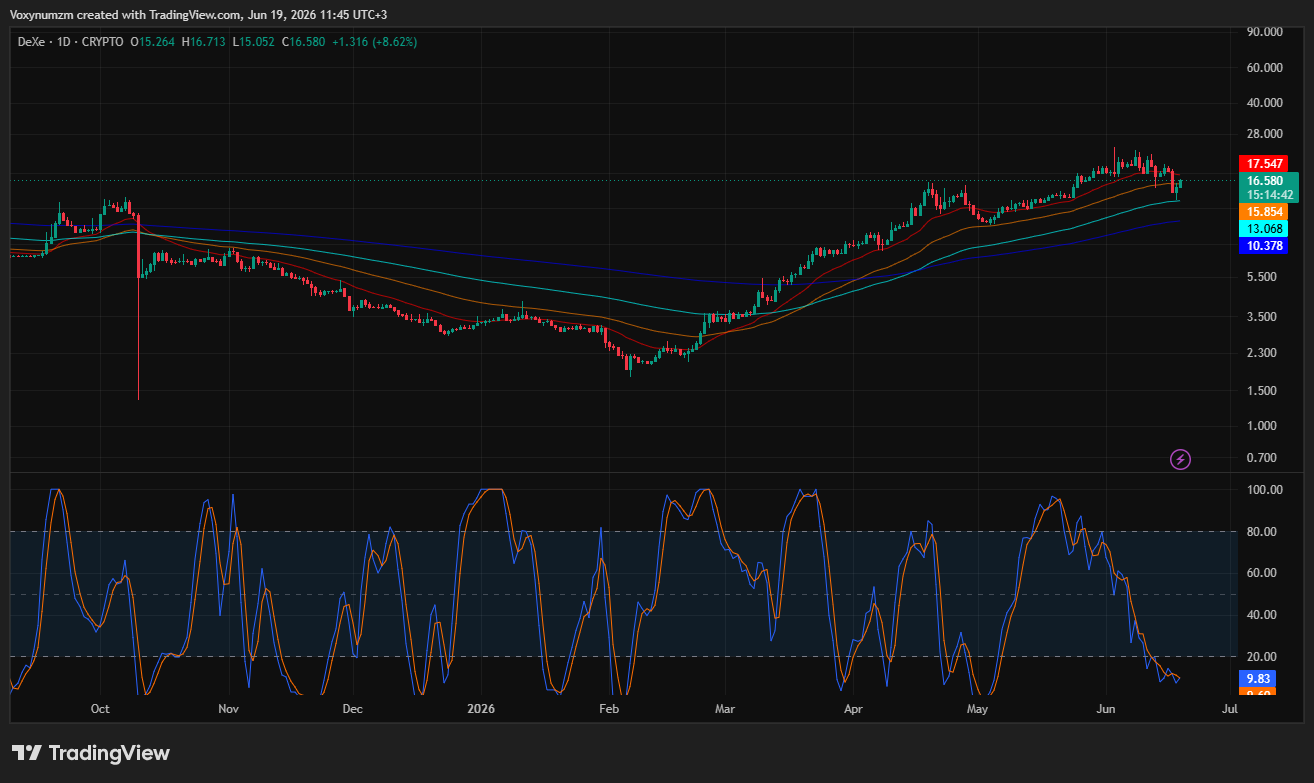The image size is (1314, 783).
Task: Click the purple lightning bolt icon
Action: pos(1181,459)
